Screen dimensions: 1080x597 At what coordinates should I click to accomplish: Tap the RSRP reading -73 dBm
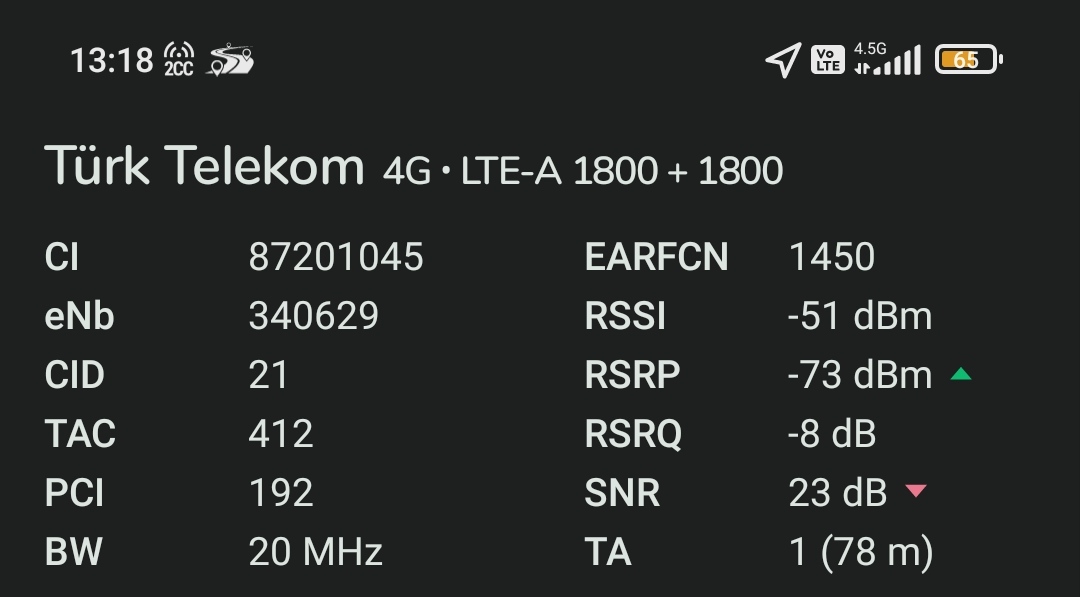coord(860,375)
